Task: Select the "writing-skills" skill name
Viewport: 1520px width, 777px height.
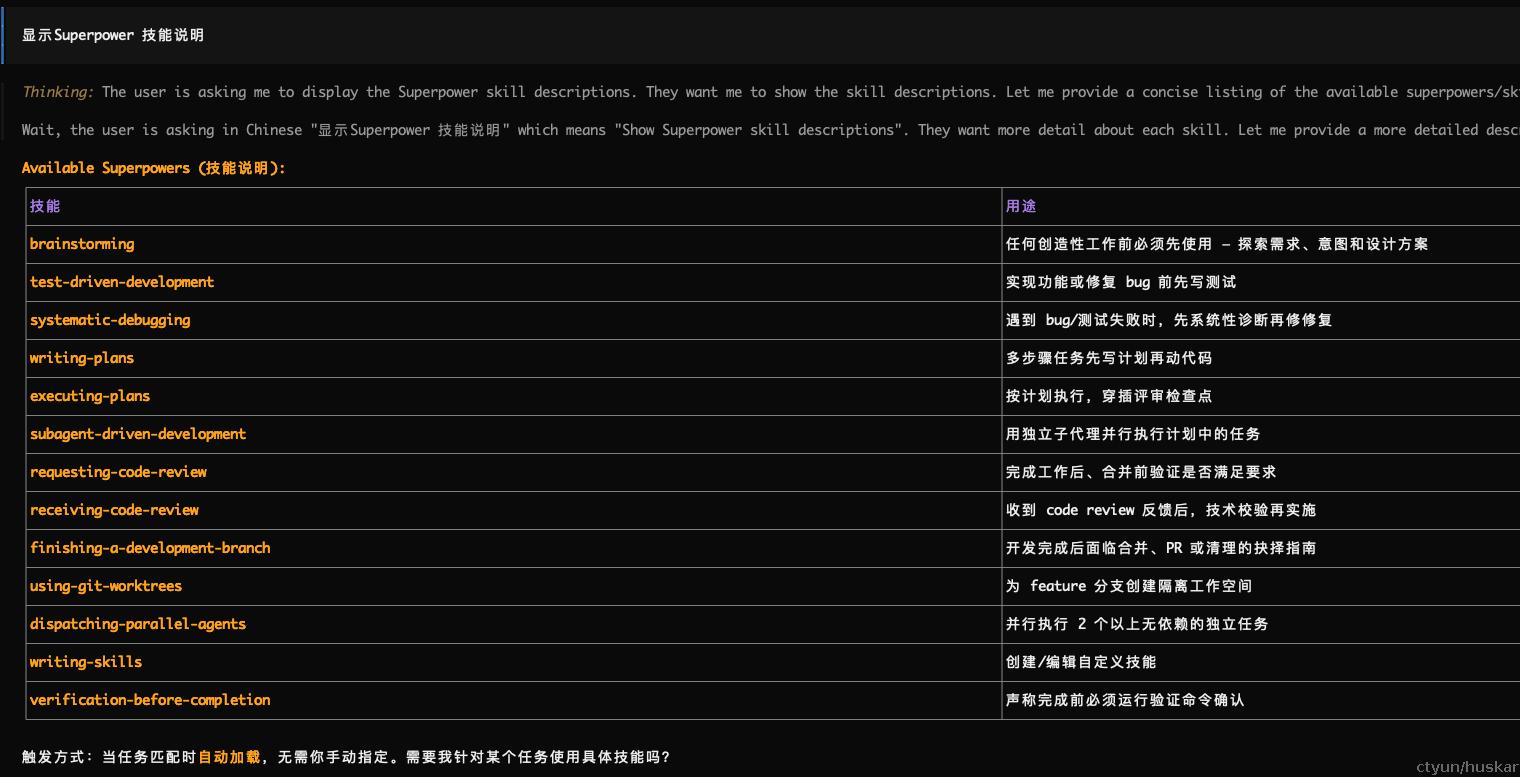Action: coord(86,662)
